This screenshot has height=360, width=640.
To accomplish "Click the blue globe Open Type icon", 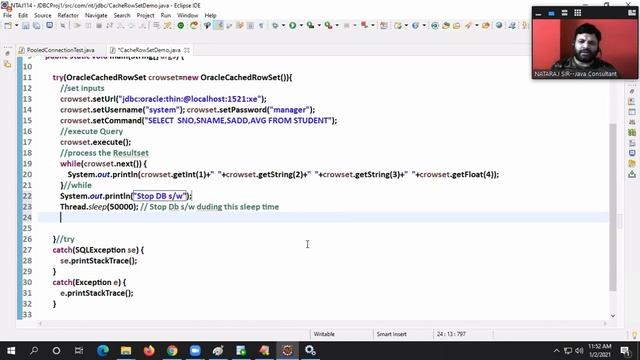I will [416, 26].
